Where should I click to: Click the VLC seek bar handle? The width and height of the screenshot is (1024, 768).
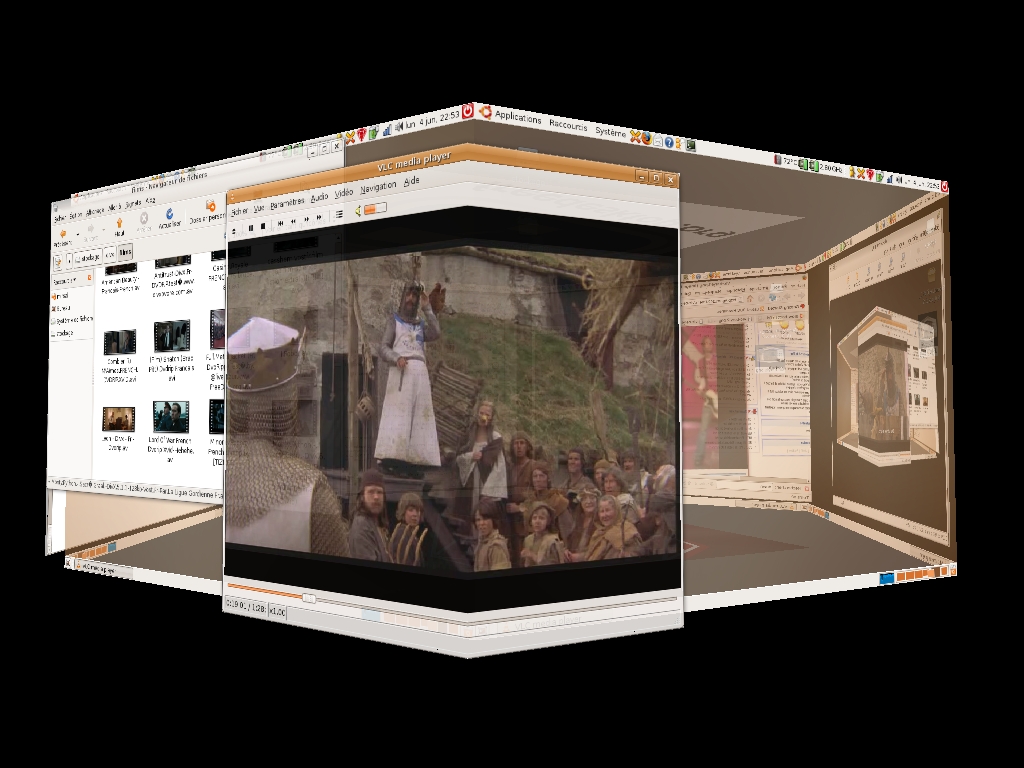pos(310,598)
